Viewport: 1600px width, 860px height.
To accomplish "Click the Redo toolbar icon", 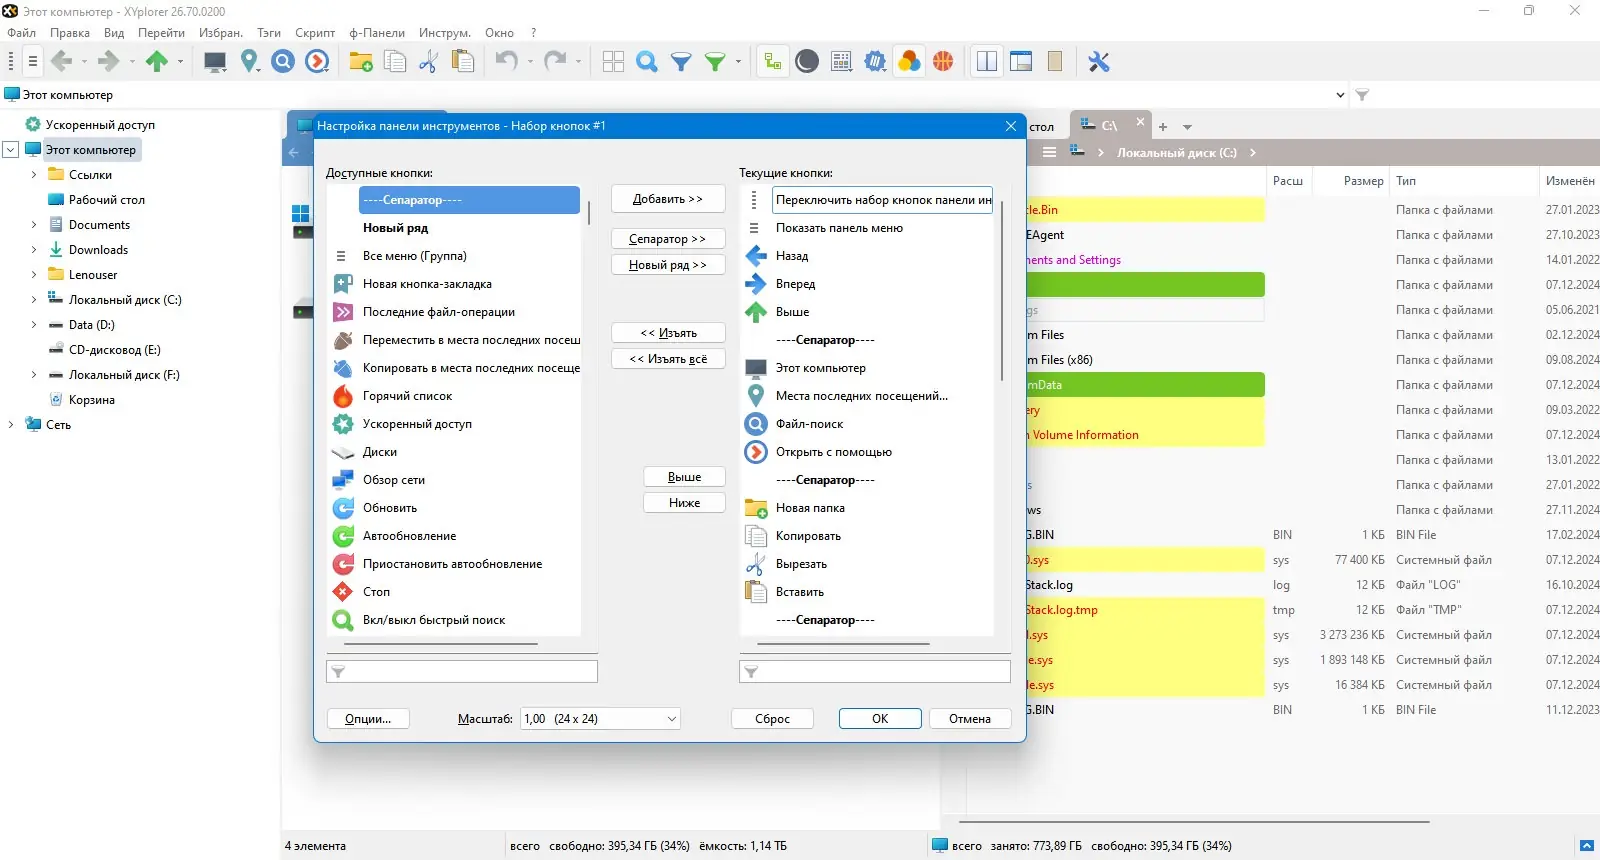I will pyautogui.click(x=555, y=62).
